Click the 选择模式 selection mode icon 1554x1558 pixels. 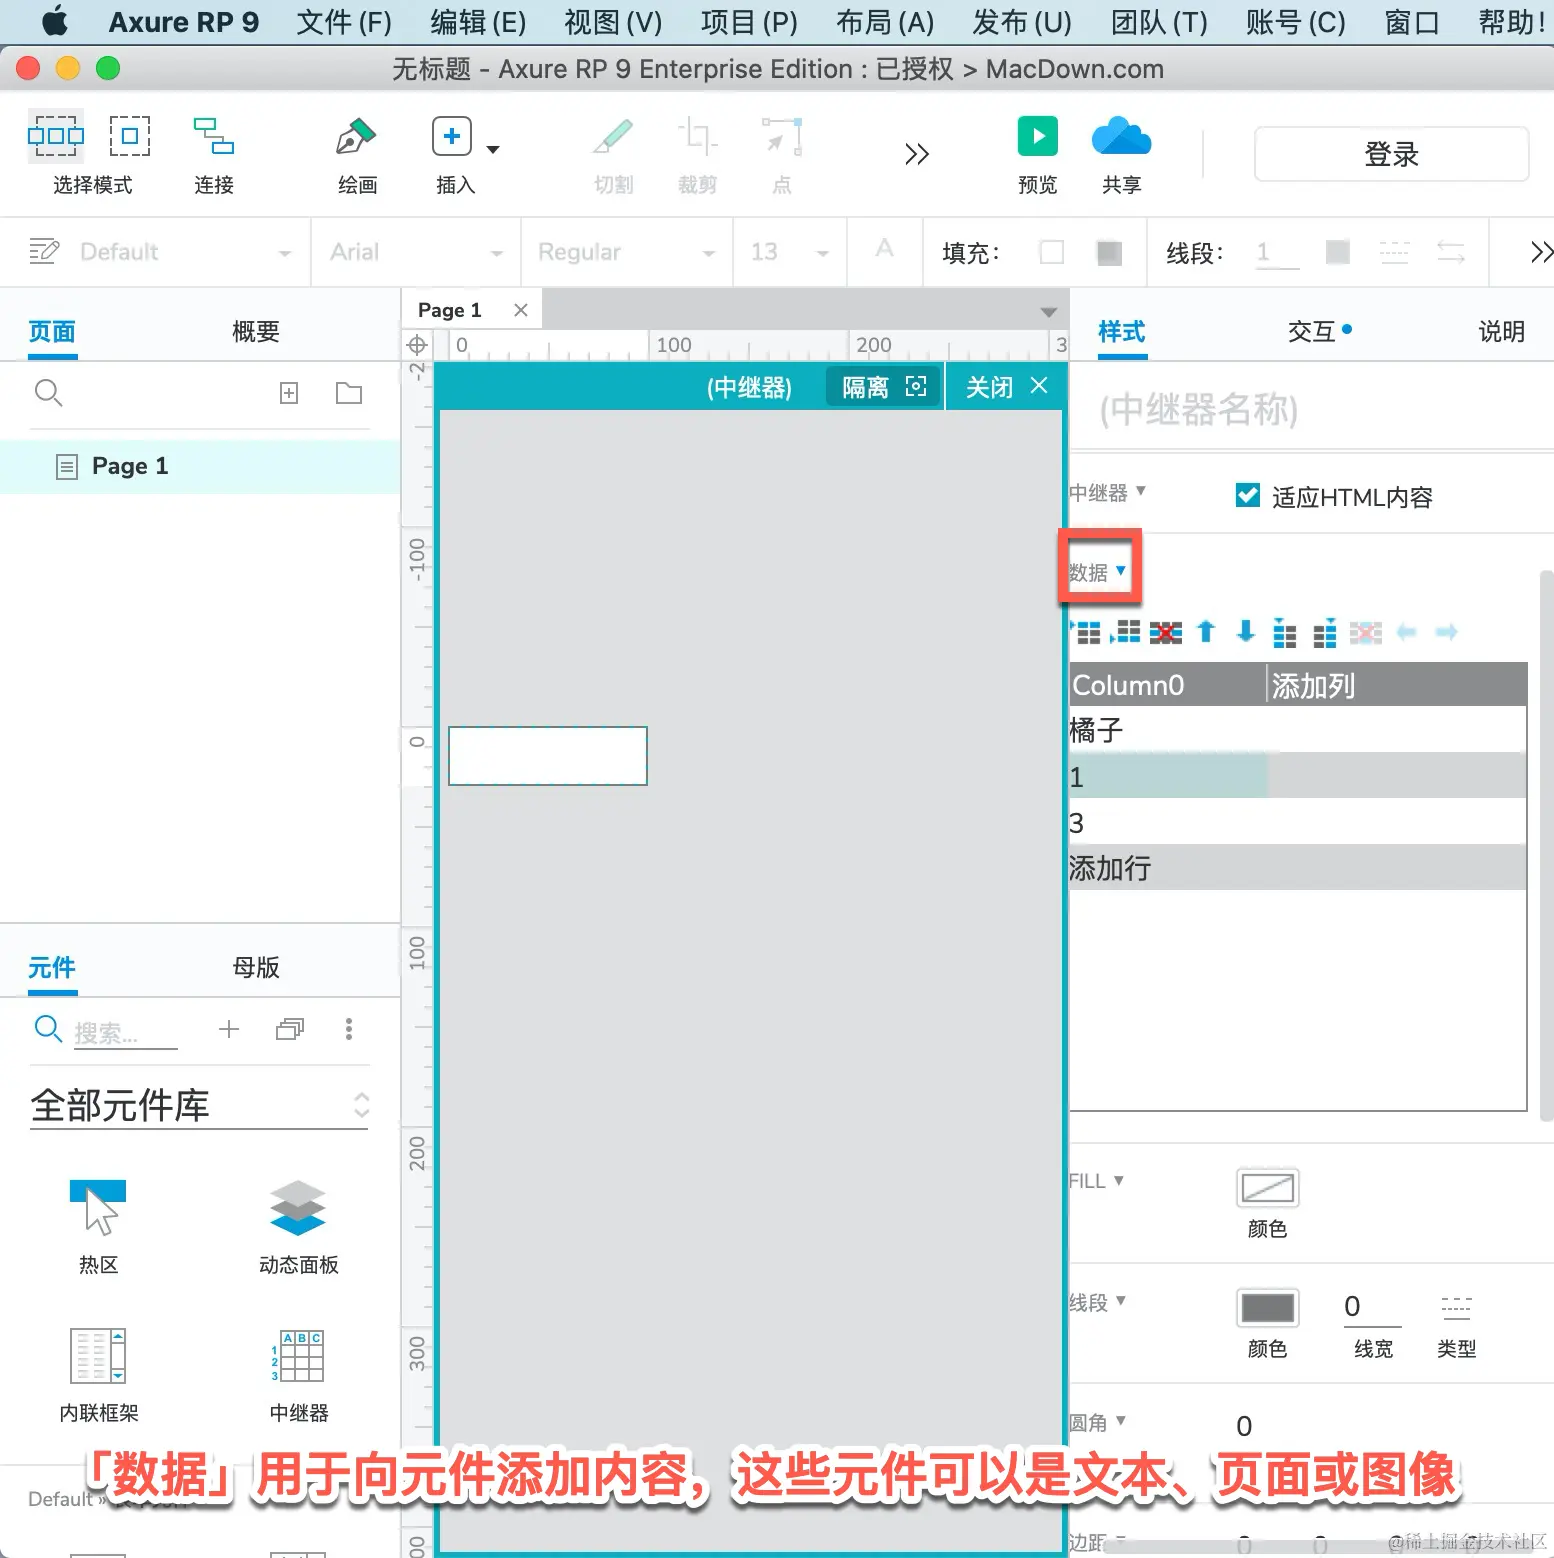[55, 136]
